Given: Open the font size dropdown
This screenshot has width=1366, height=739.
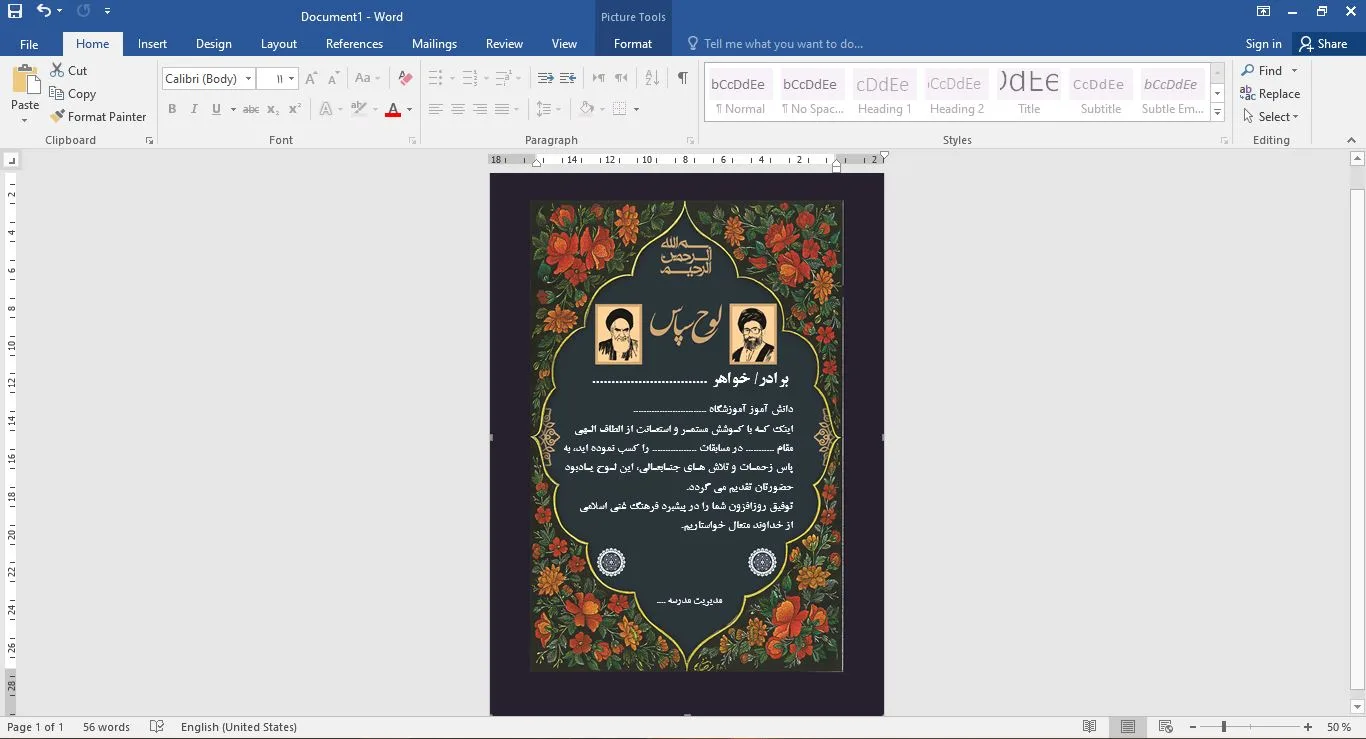Looking at the screenshot, I should tap(291, 79).
